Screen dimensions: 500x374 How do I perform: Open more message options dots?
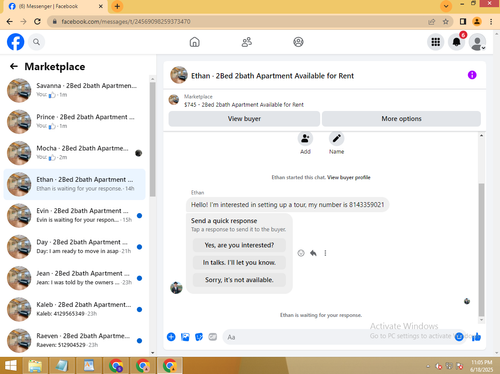click(325, 253)
